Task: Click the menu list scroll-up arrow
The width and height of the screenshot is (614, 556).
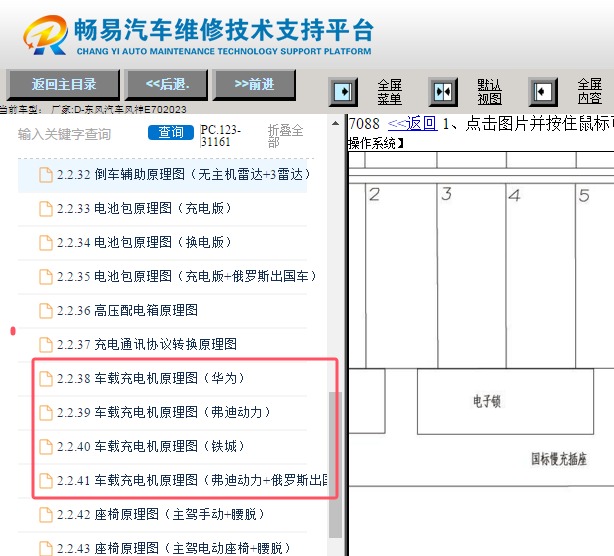Action: pos(335,123)
